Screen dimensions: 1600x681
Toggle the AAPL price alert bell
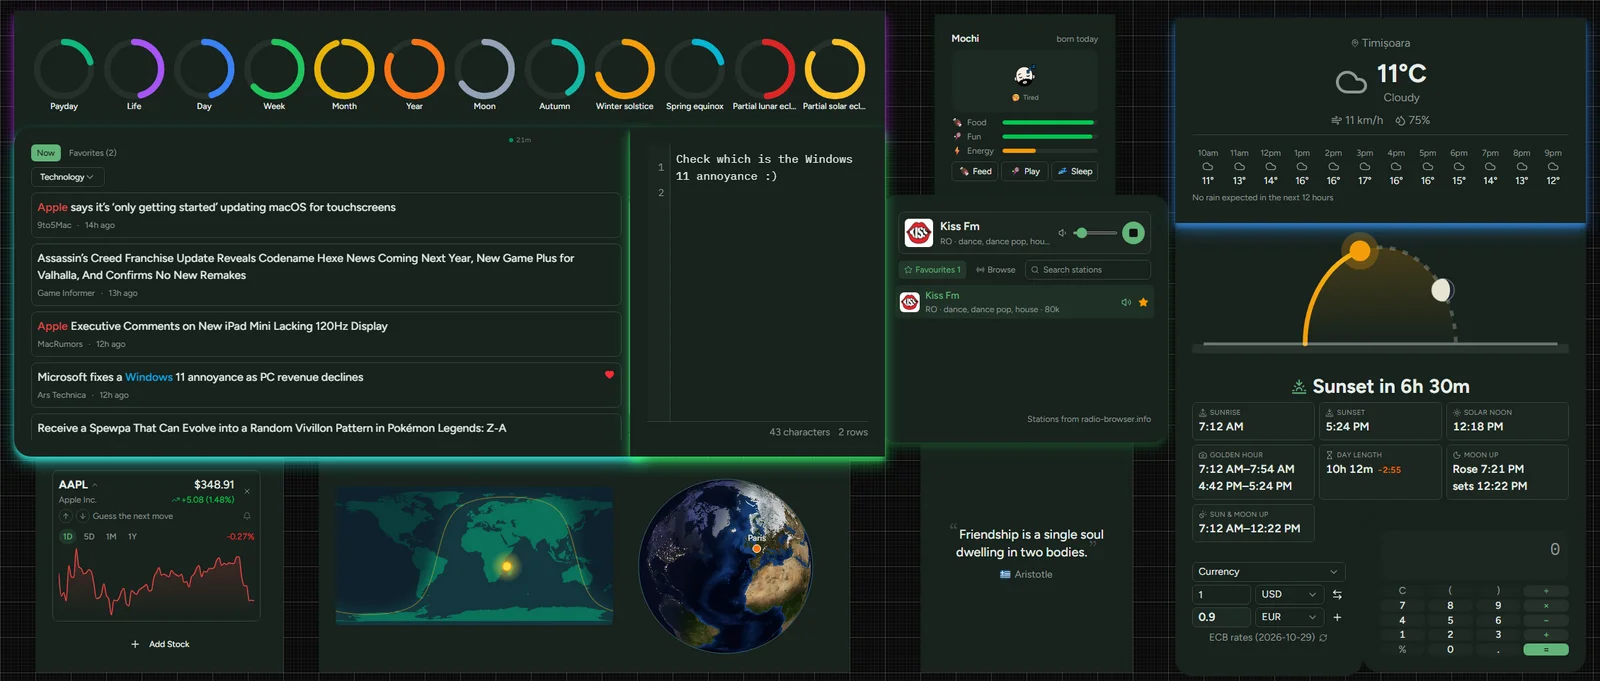(x=247, y=516)
